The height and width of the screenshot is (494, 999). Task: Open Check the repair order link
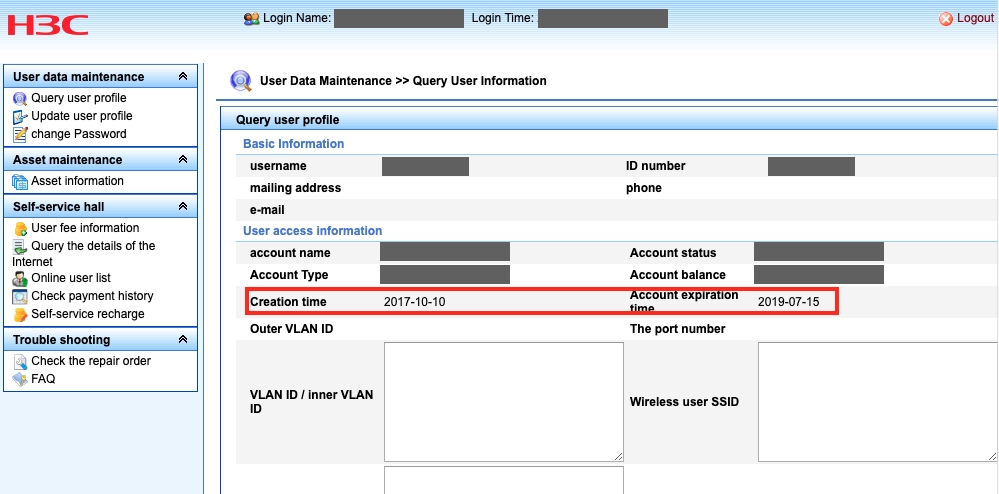[x=91, y=361]
